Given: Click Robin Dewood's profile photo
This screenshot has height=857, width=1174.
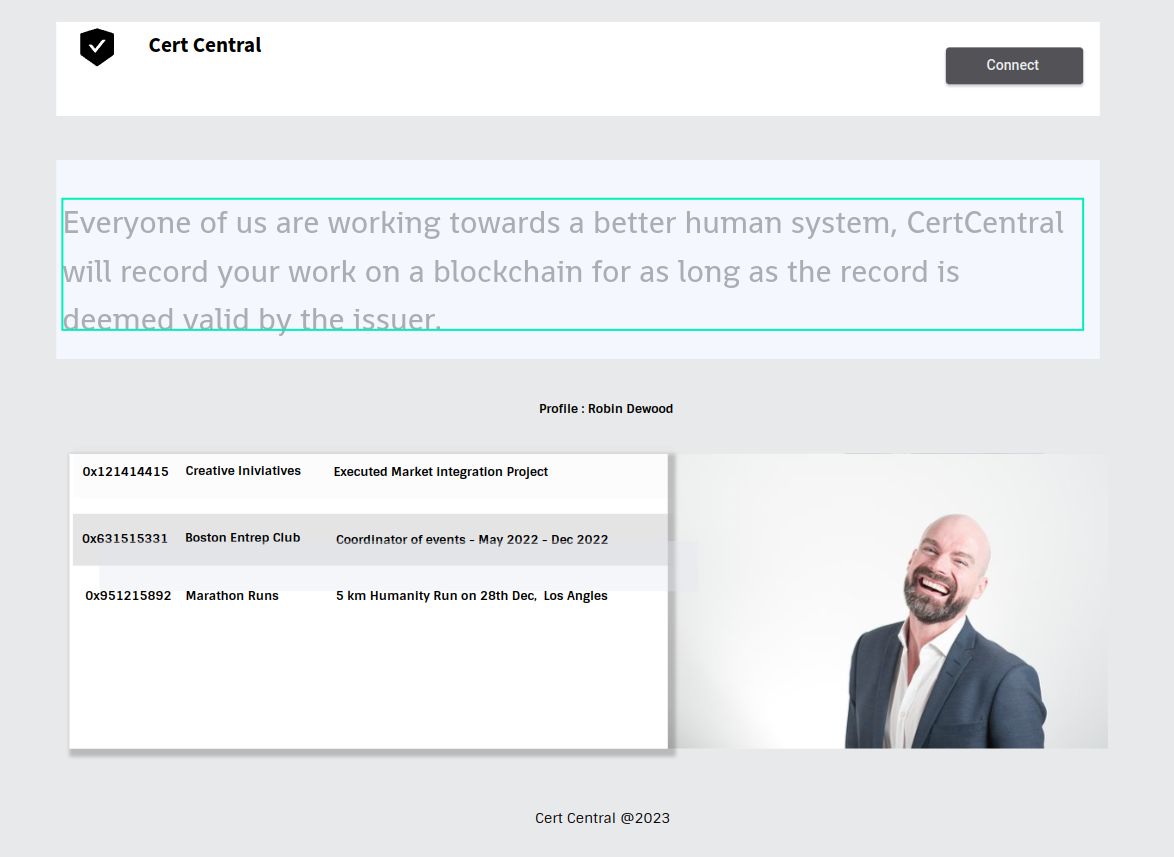Looking at the screenshot, I should click(890, 600).
